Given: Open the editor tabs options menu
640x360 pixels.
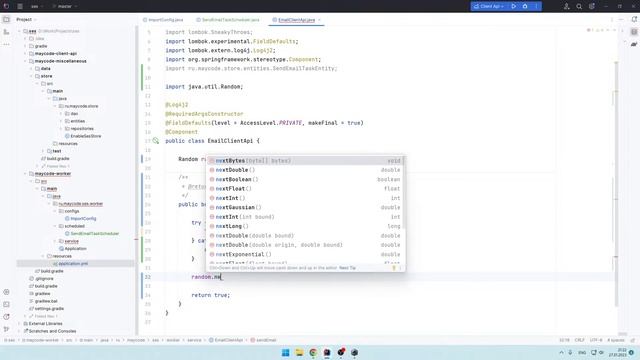Looking at the screenshot, I should click(611, 20).
